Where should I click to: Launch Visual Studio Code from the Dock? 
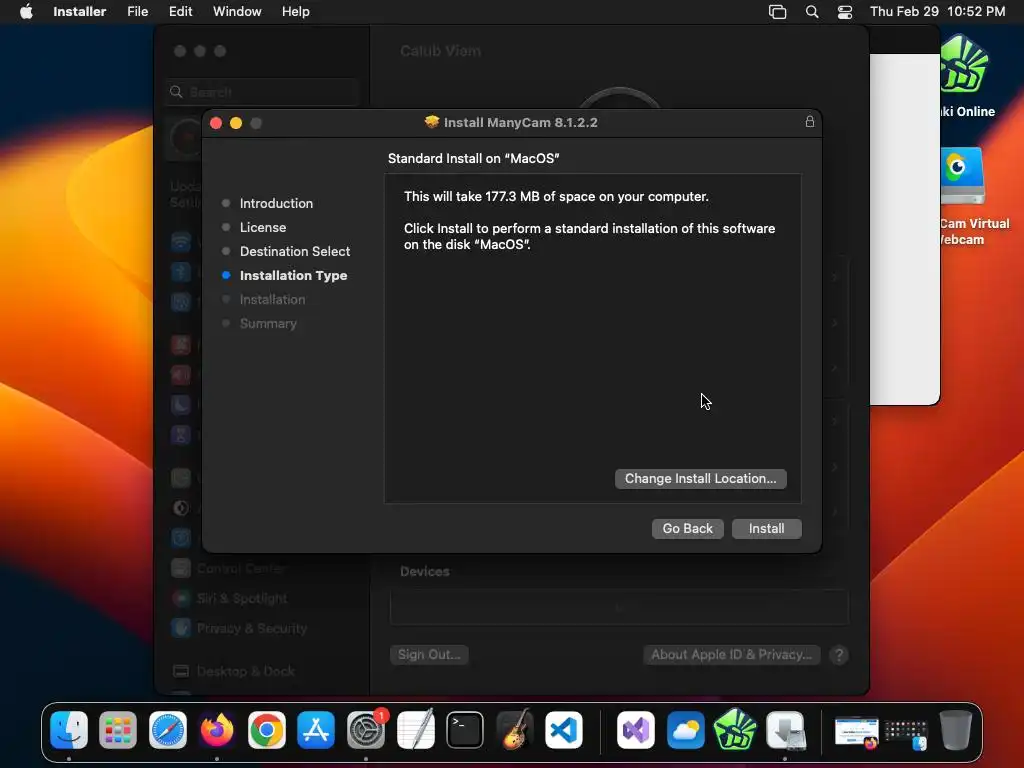click(x=564, y=729)
